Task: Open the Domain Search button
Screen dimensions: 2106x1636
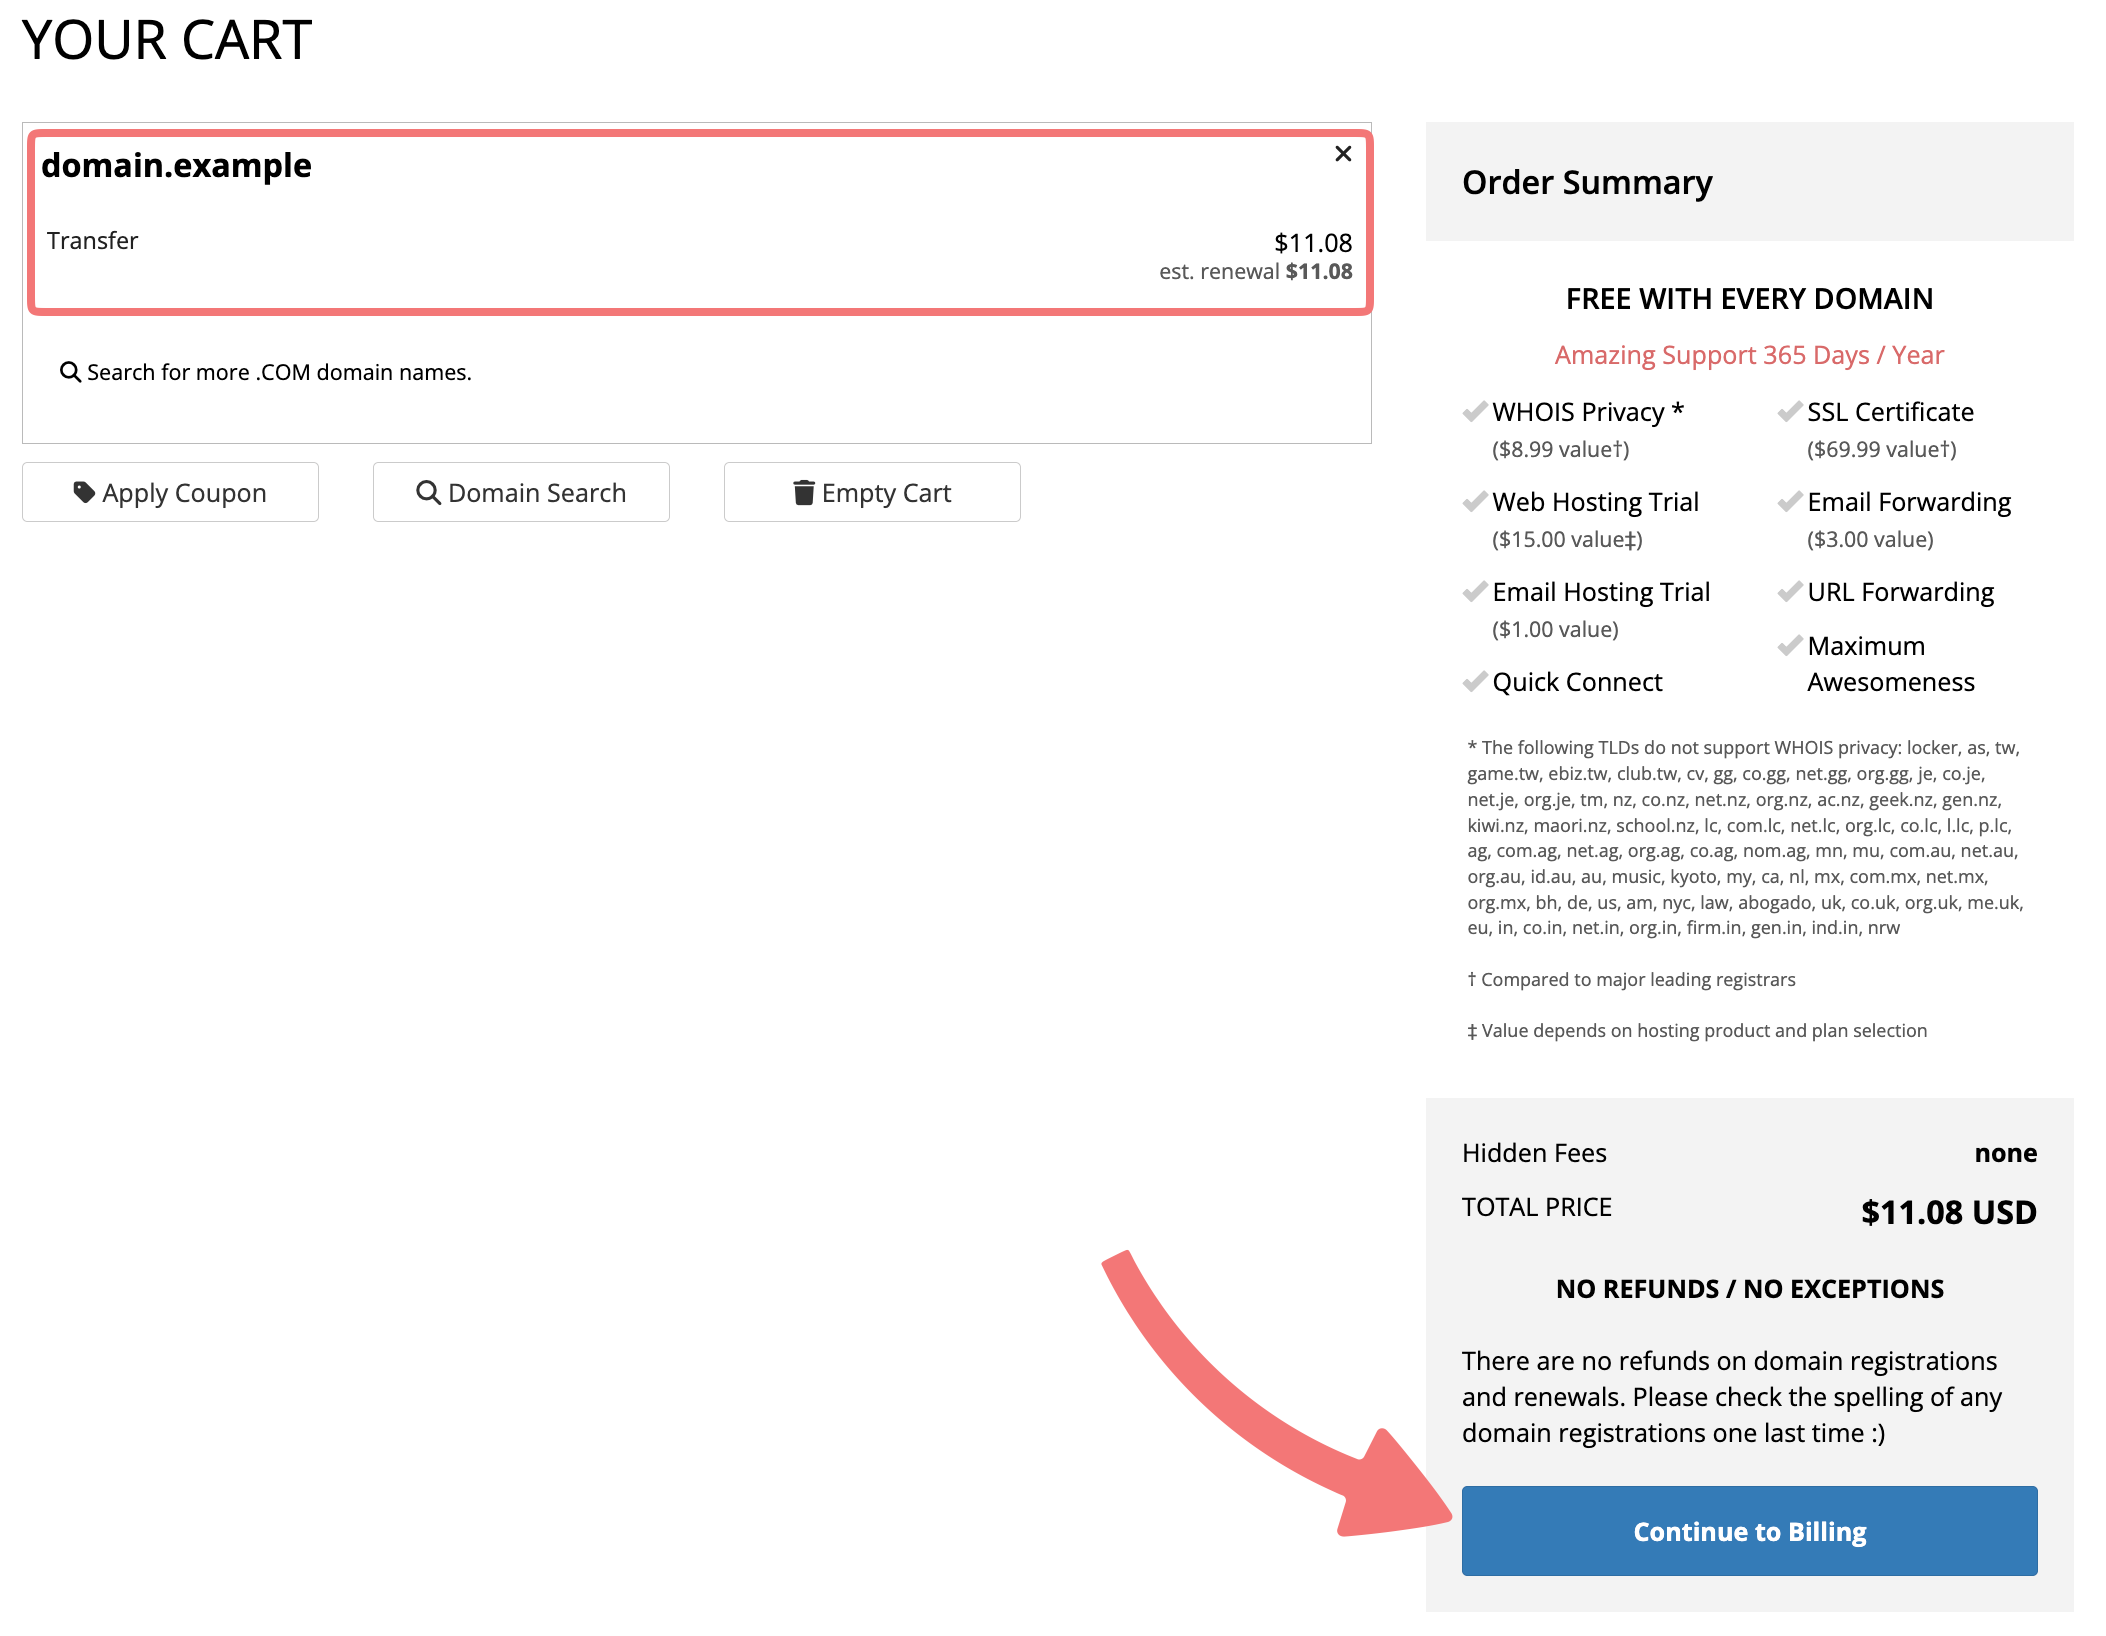Action: 521,492
